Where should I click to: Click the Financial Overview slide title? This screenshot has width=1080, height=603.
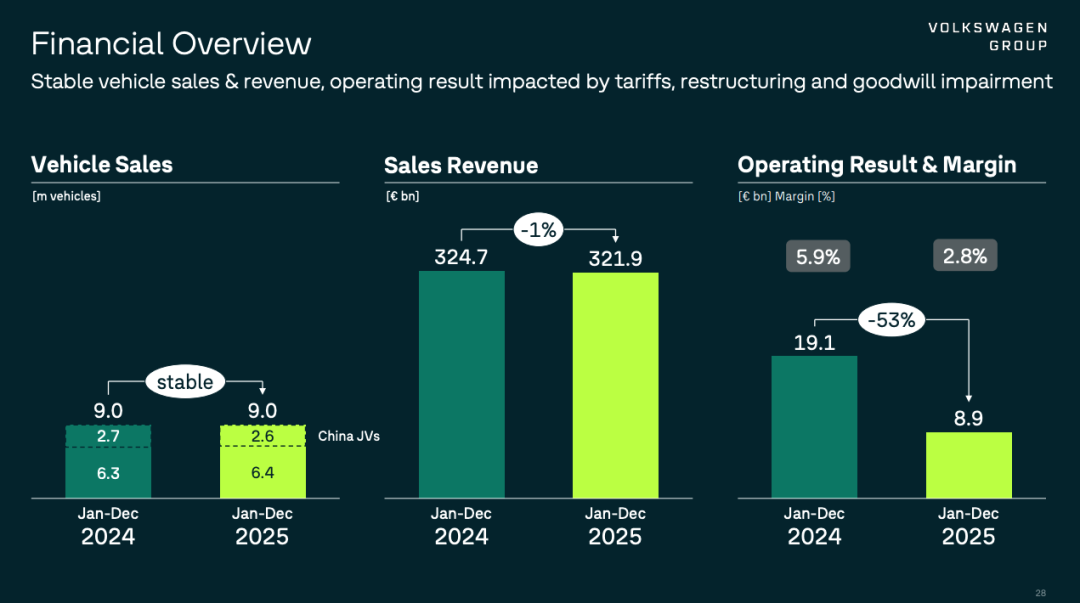[x=171, y=44]
